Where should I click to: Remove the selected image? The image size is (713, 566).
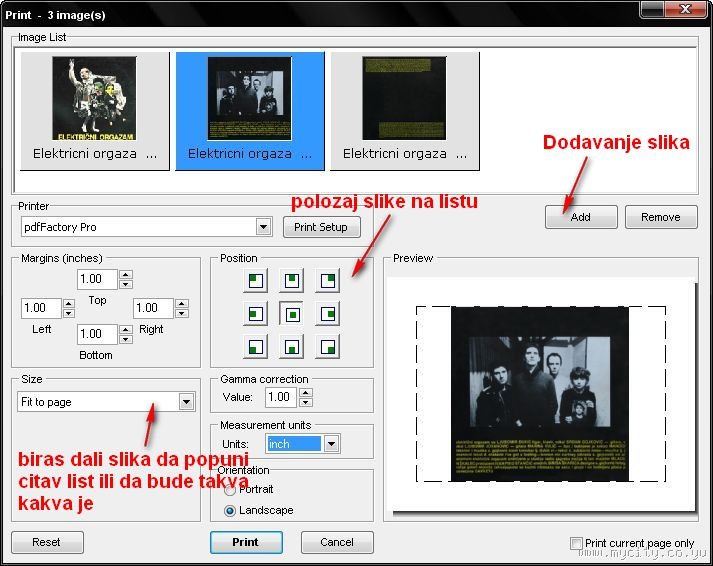tap(661, 217)
